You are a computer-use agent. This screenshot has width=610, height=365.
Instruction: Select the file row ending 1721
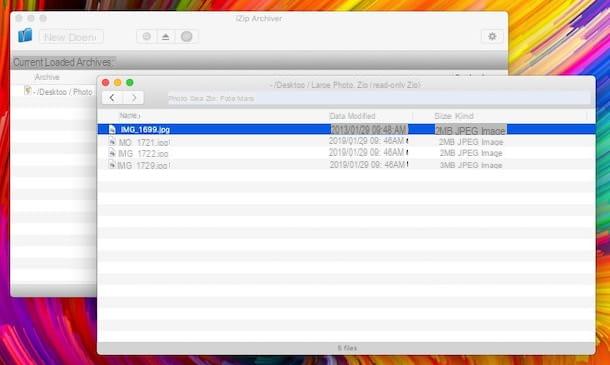coord(346,142)
